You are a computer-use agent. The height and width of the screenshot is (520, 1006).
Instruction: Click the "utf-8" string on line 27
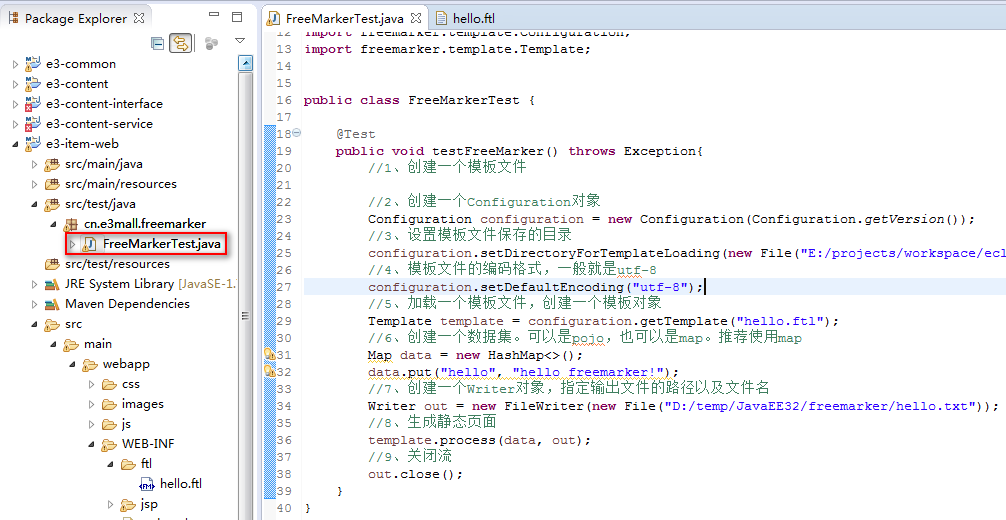click(x=660, y=287)
